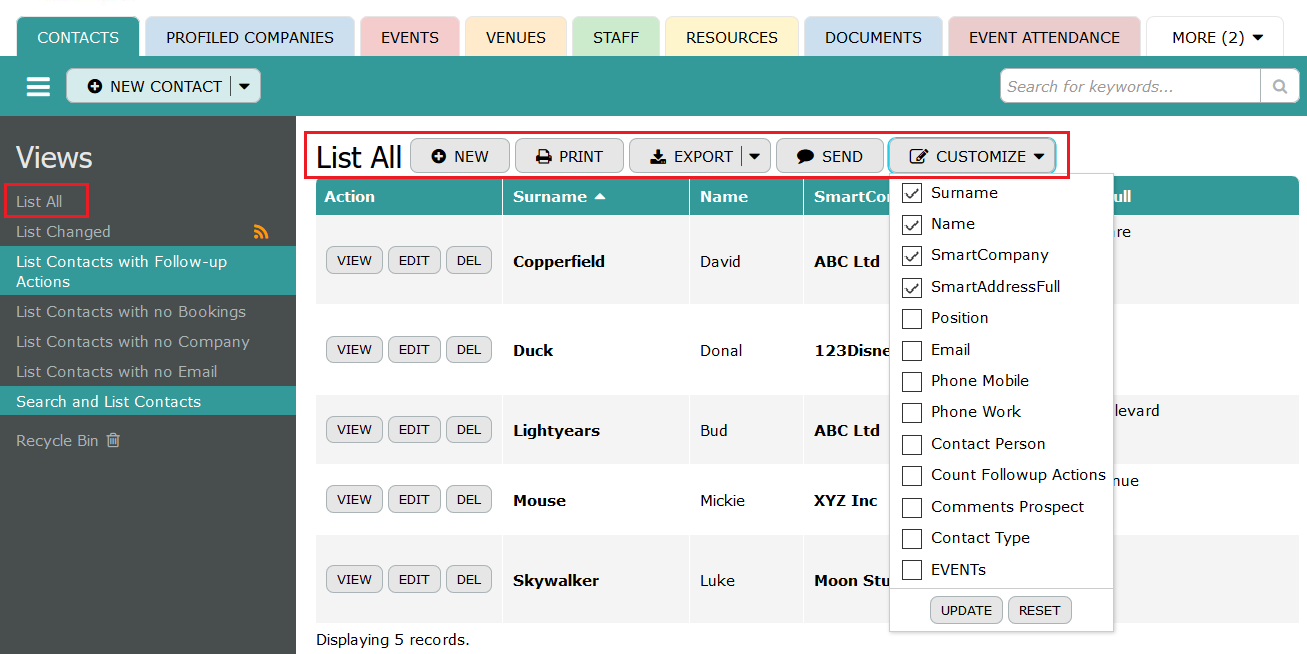The width and height of the screenshot is (1307, 654).
Task: Click the NEW button beside List All
Action: 460,157
